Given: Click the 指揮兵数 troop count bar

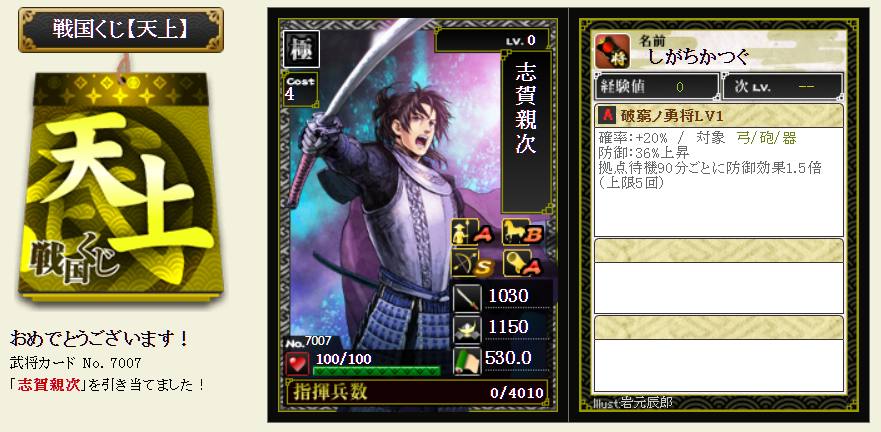Looking at the screenshot, I should click(417, 392).
